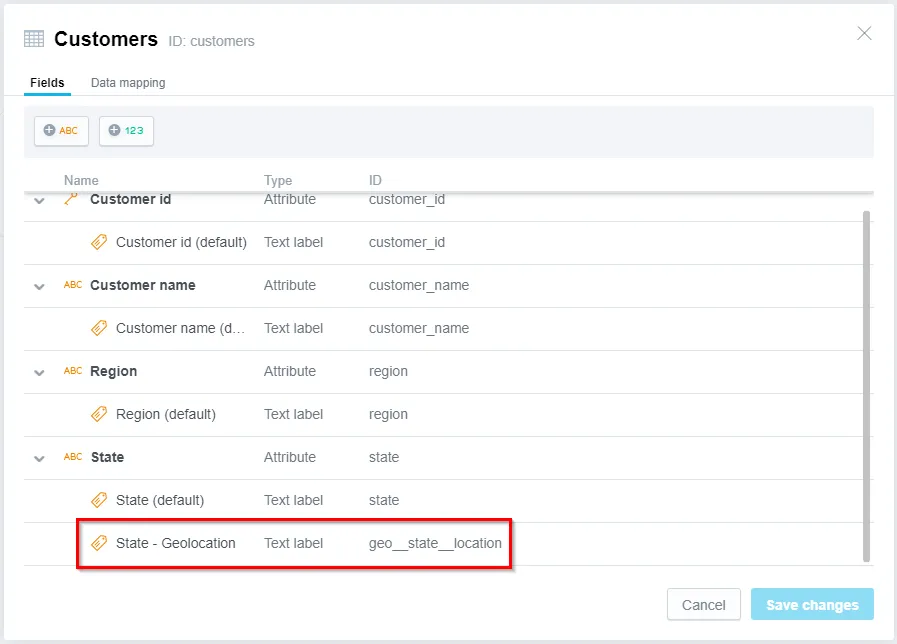
Task: Switch to the Data mapping tab
Action: click(x=127, y=82)
